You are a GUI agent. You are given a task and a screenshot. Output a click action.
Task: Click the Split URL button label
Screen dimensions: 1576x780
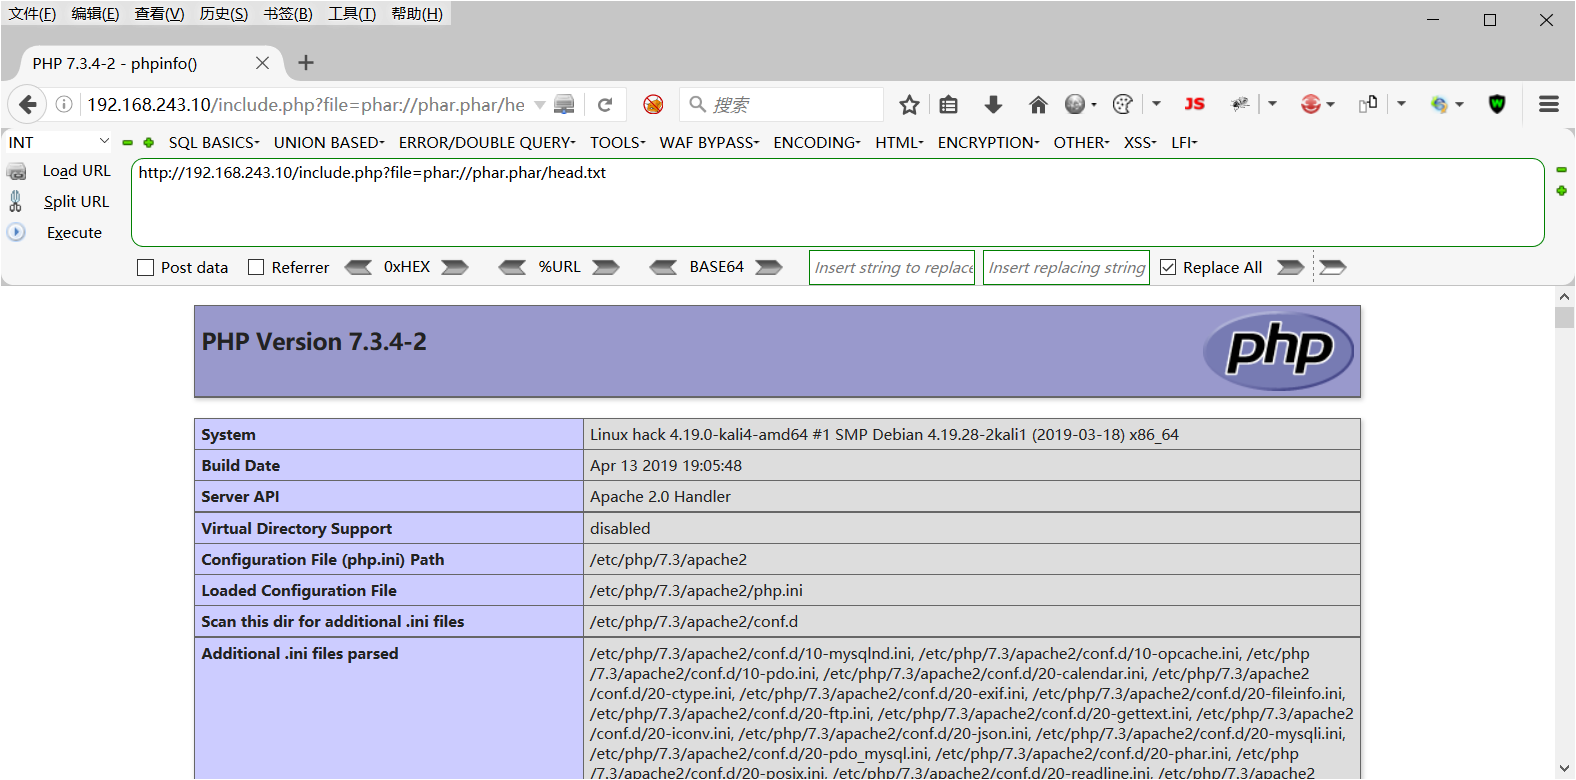[x=77, y=201]
